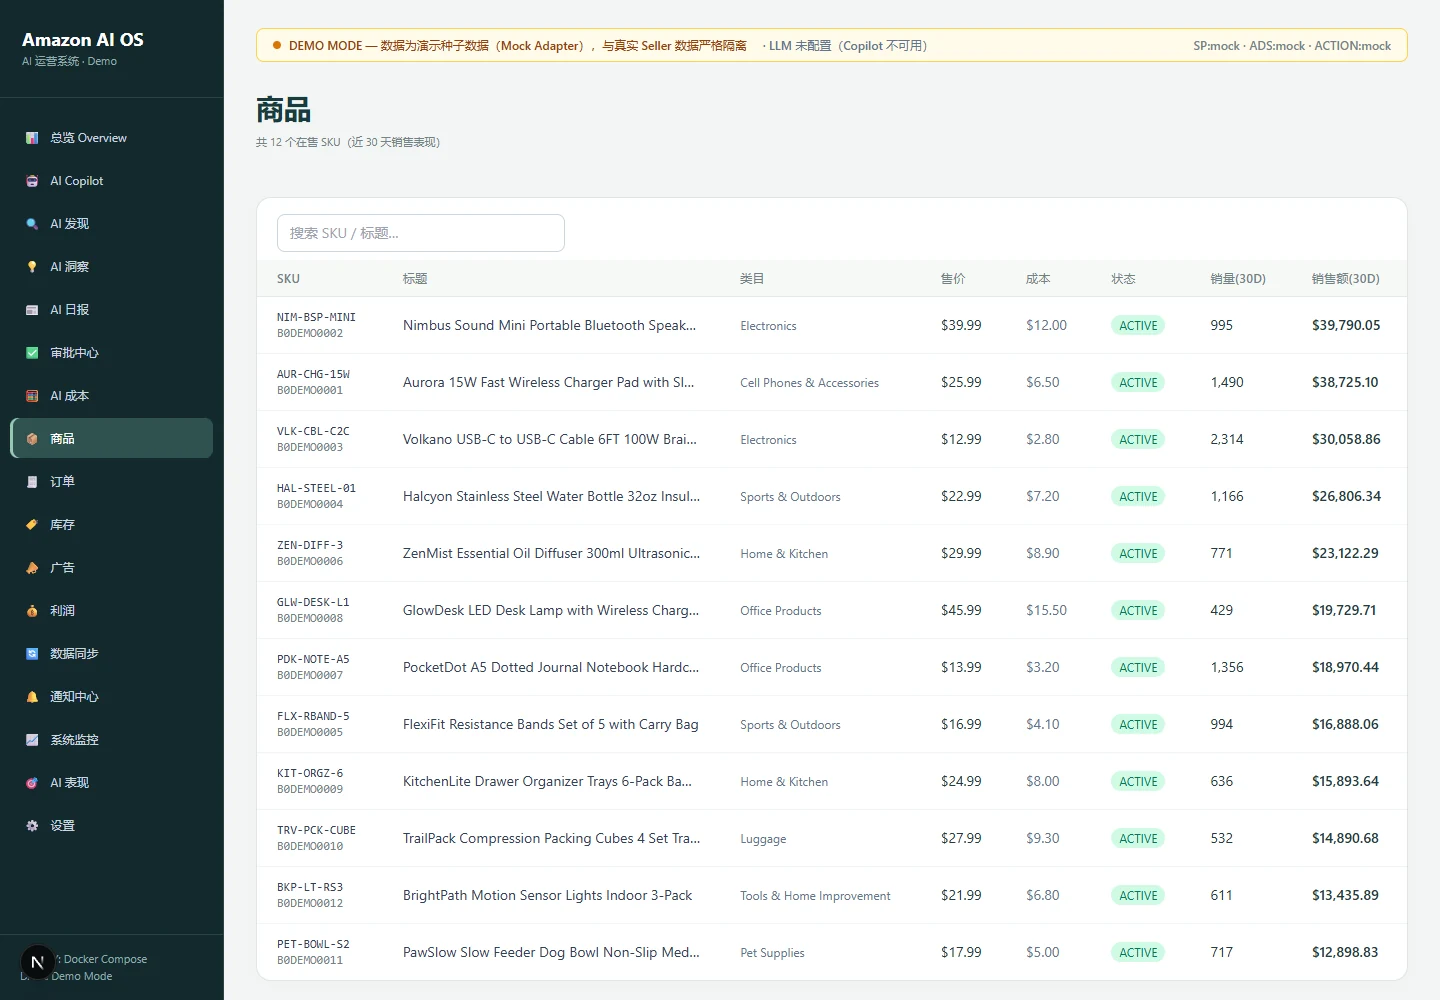
Task: Click the 订单 receipt icon
Action: click(x=32, y=482)
